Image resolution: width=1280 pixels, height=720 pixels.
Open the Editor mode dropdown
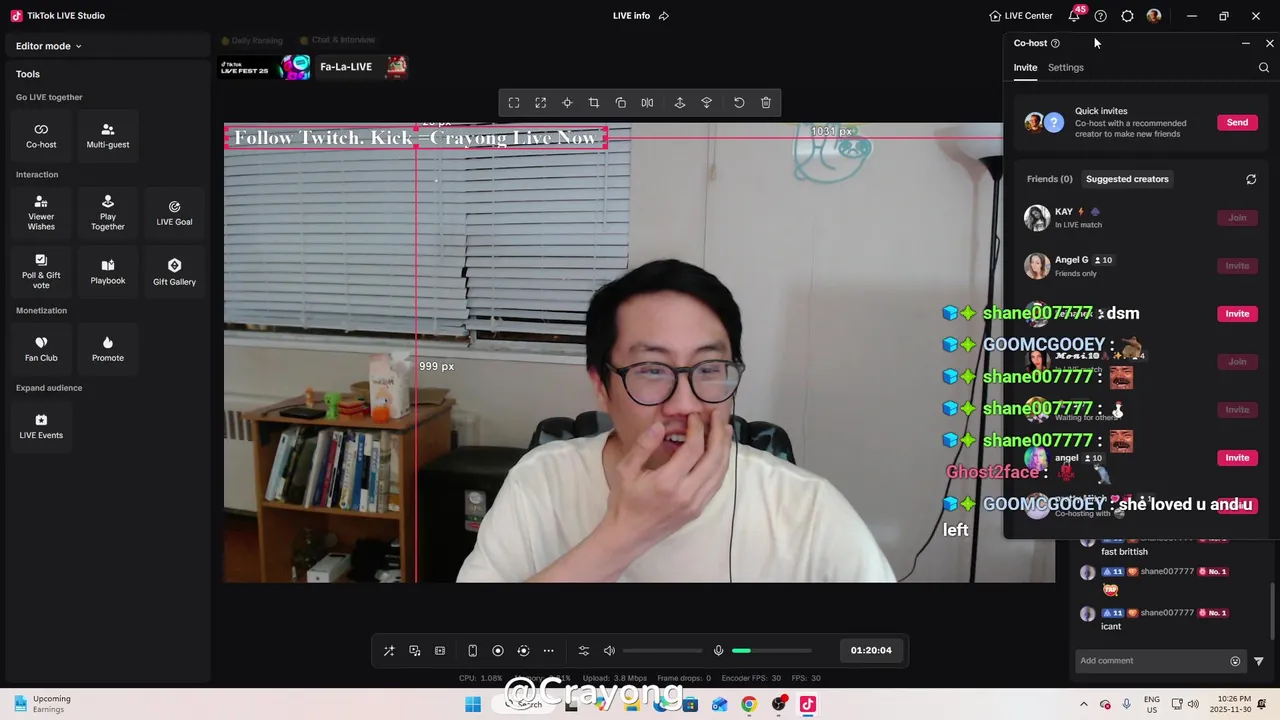49,46
